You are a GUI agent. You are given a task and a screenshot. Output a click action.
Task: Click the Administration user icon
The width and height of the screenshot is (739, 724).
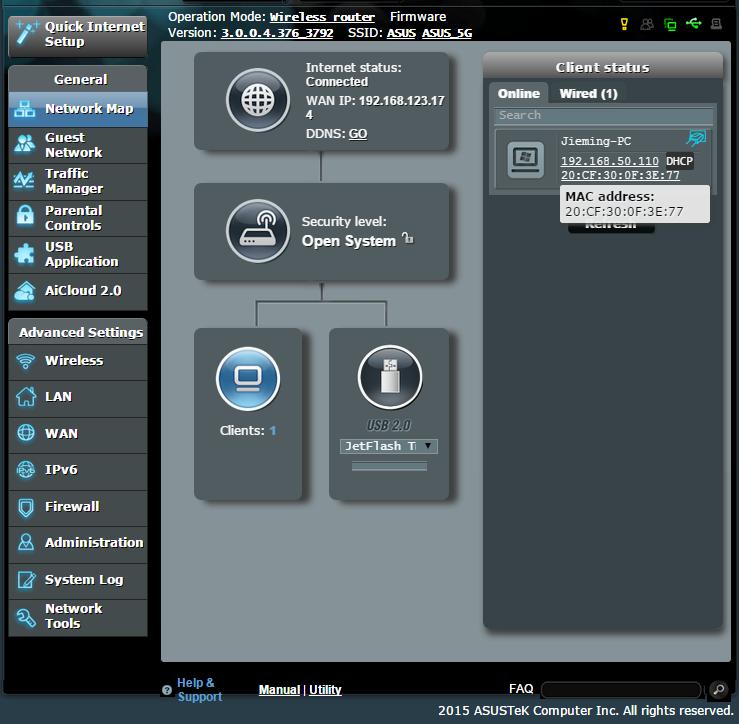pos(26,542)
